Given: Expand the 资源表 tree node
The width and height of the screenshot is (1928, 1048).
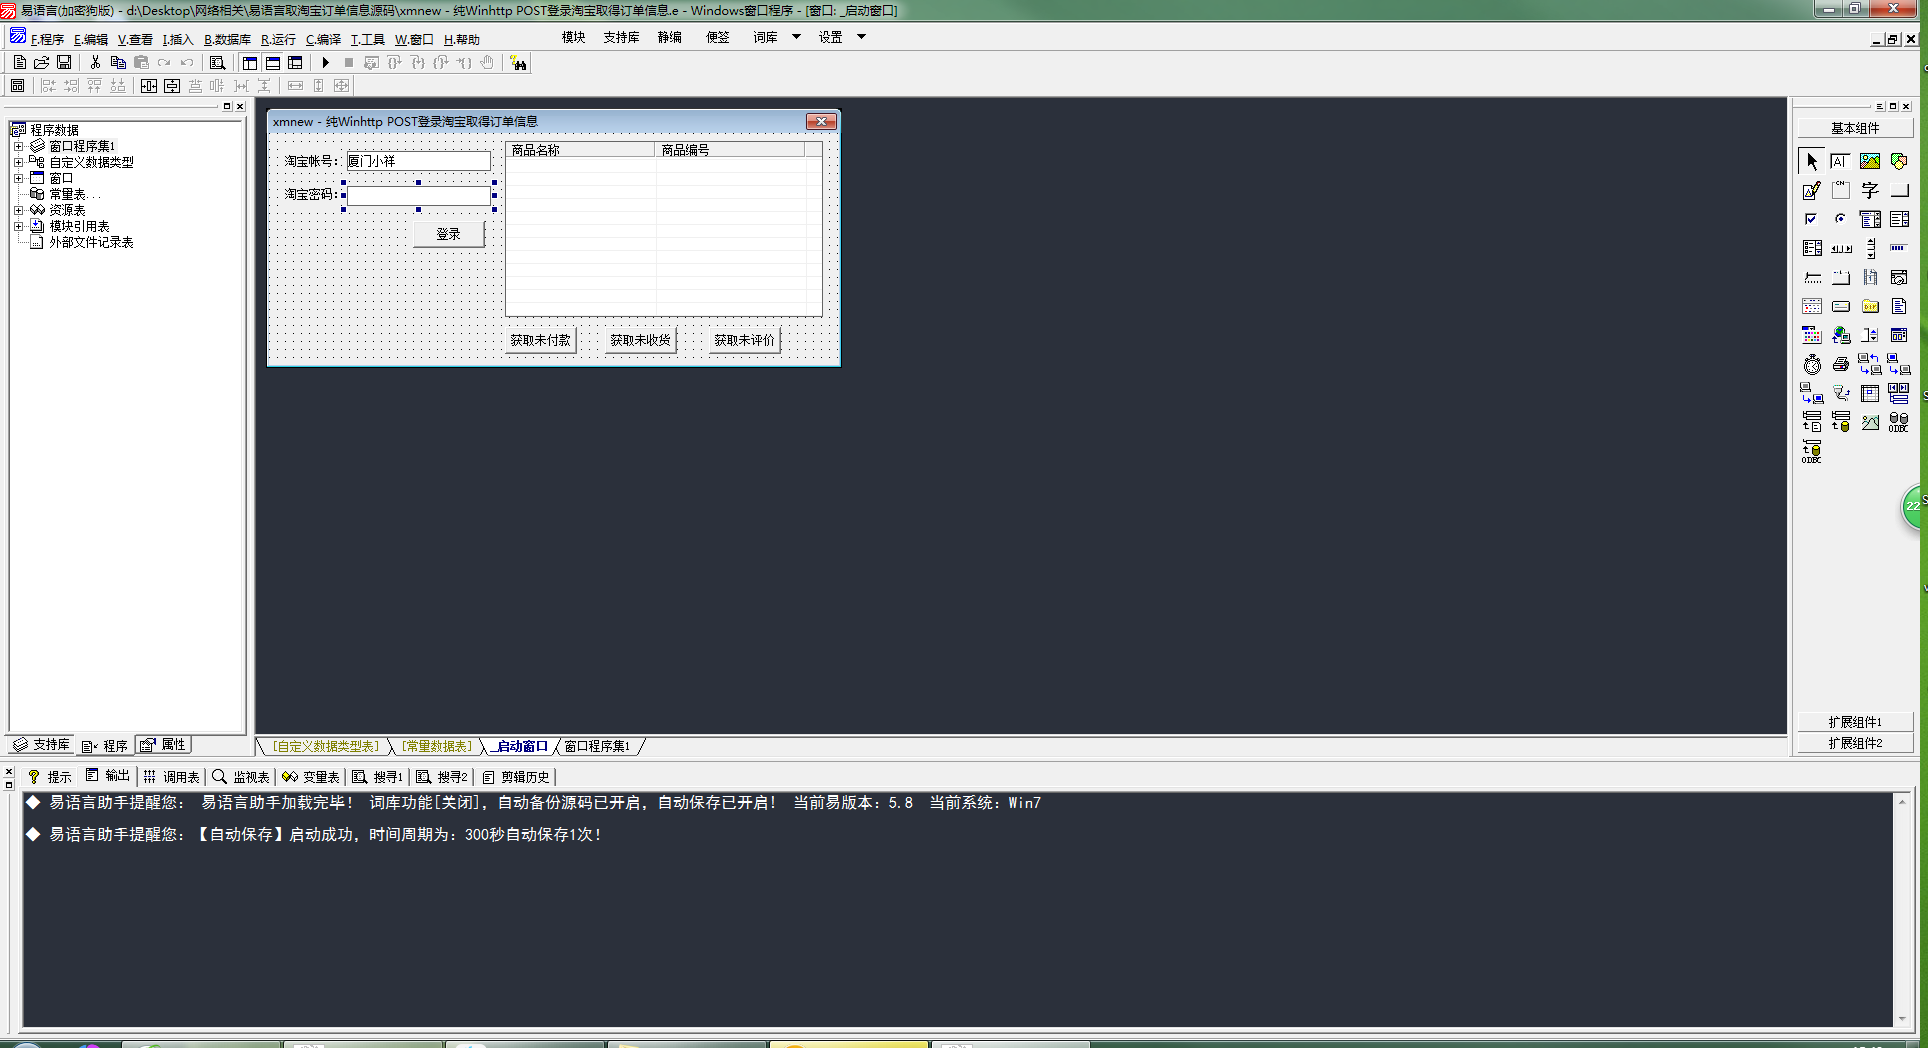Looking at the screenshot, I should pyautogui.click(x=18, y=210).
